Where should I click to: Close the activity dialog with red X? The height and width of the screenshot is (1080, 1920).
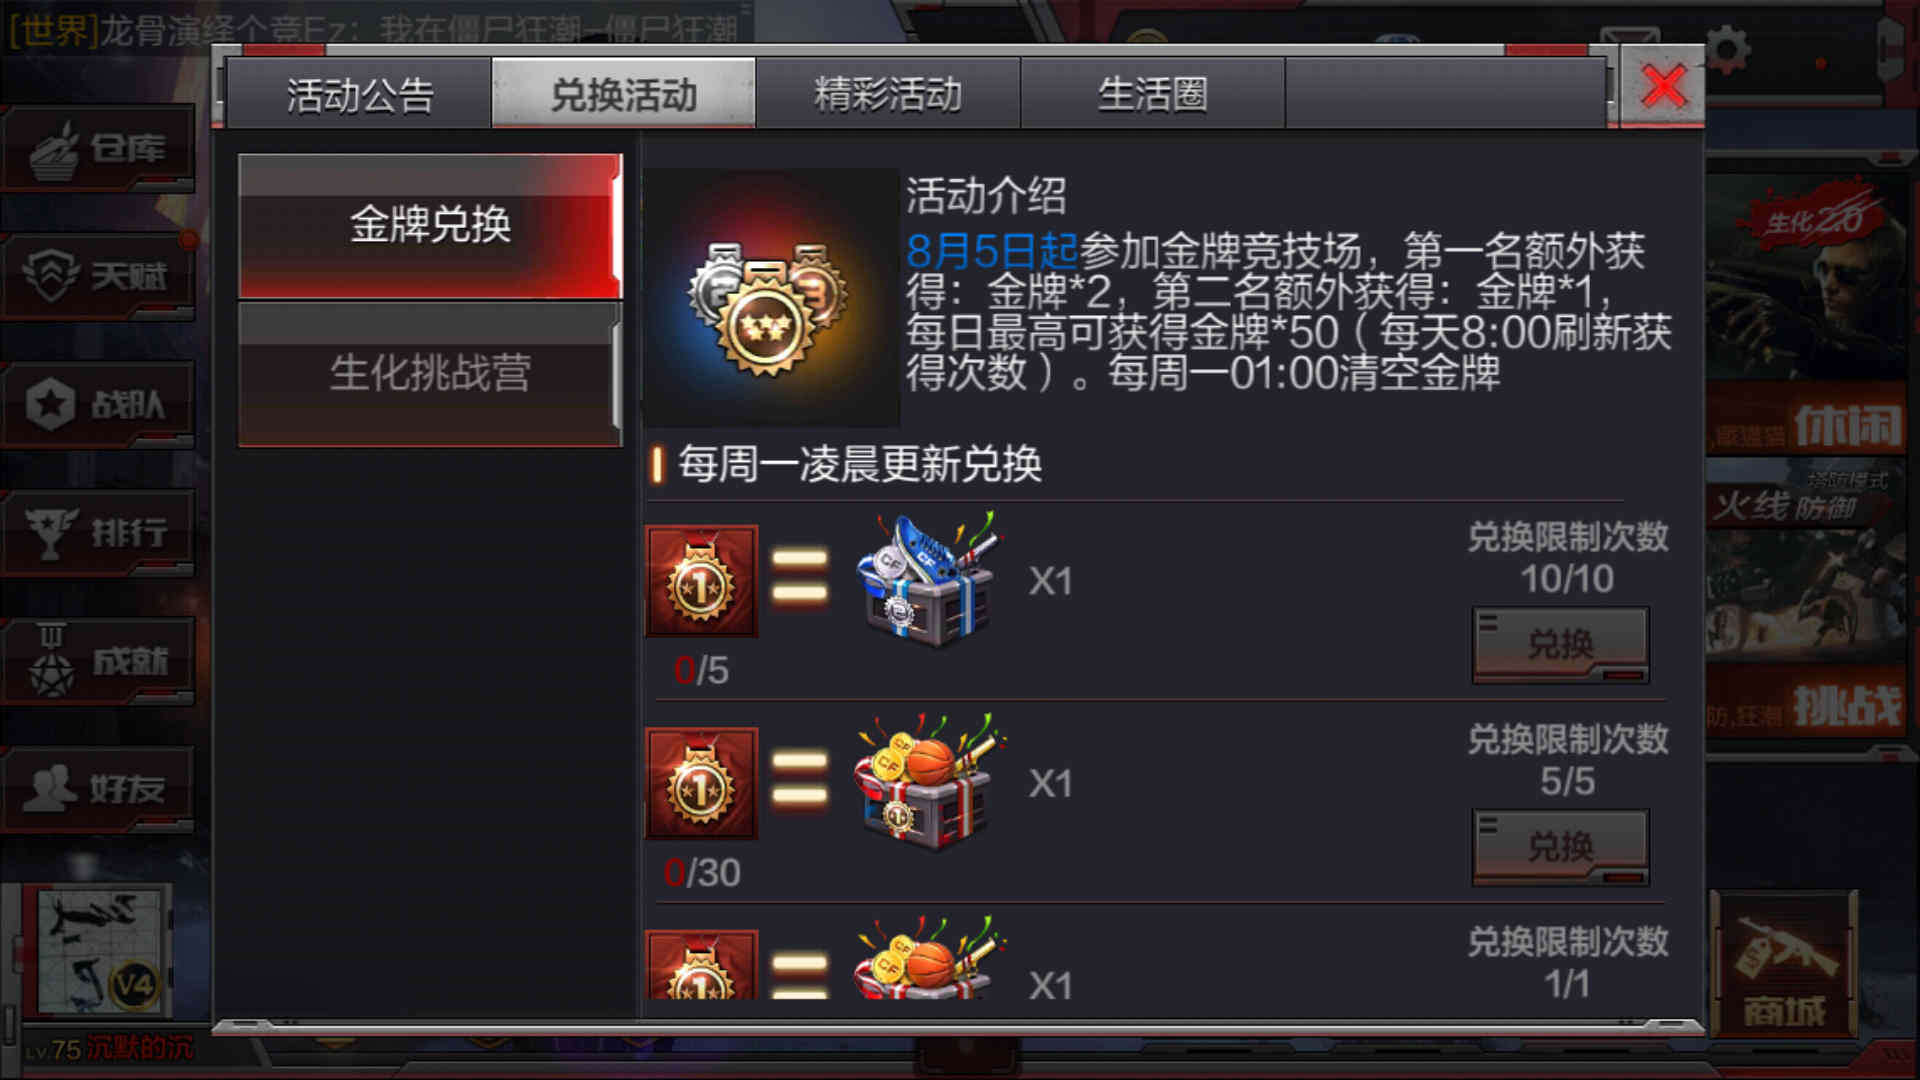click(1663, 86)
